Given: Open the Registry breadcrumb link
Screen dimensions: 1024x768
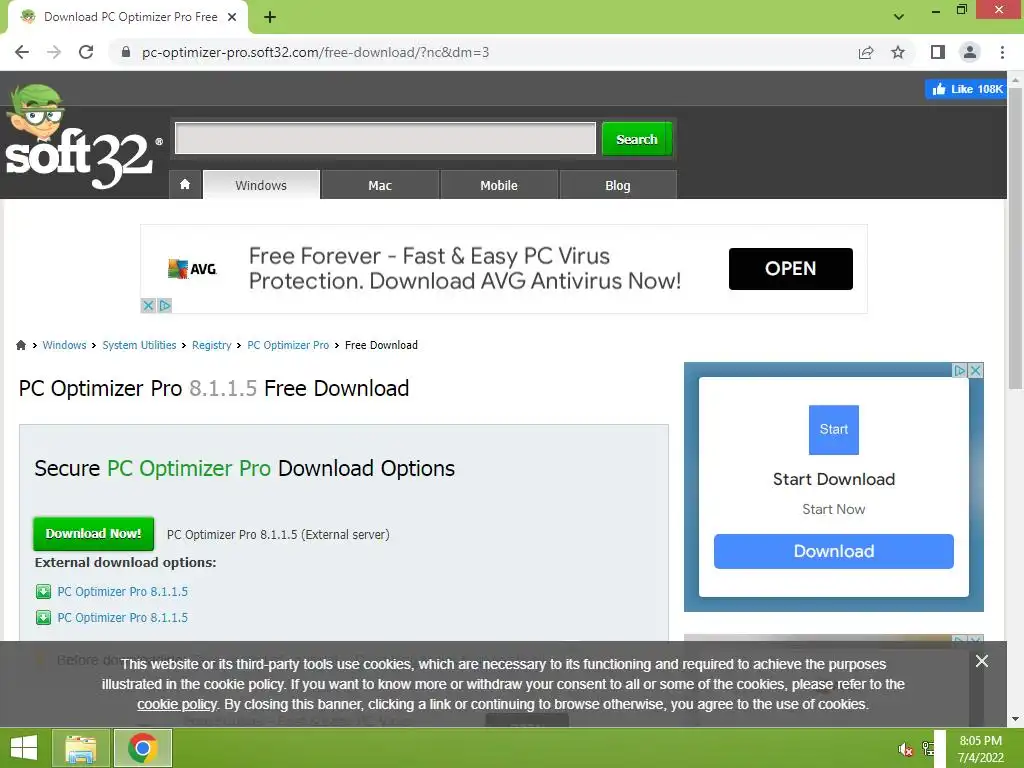Looking at the screenshot, I should point(212,345).
